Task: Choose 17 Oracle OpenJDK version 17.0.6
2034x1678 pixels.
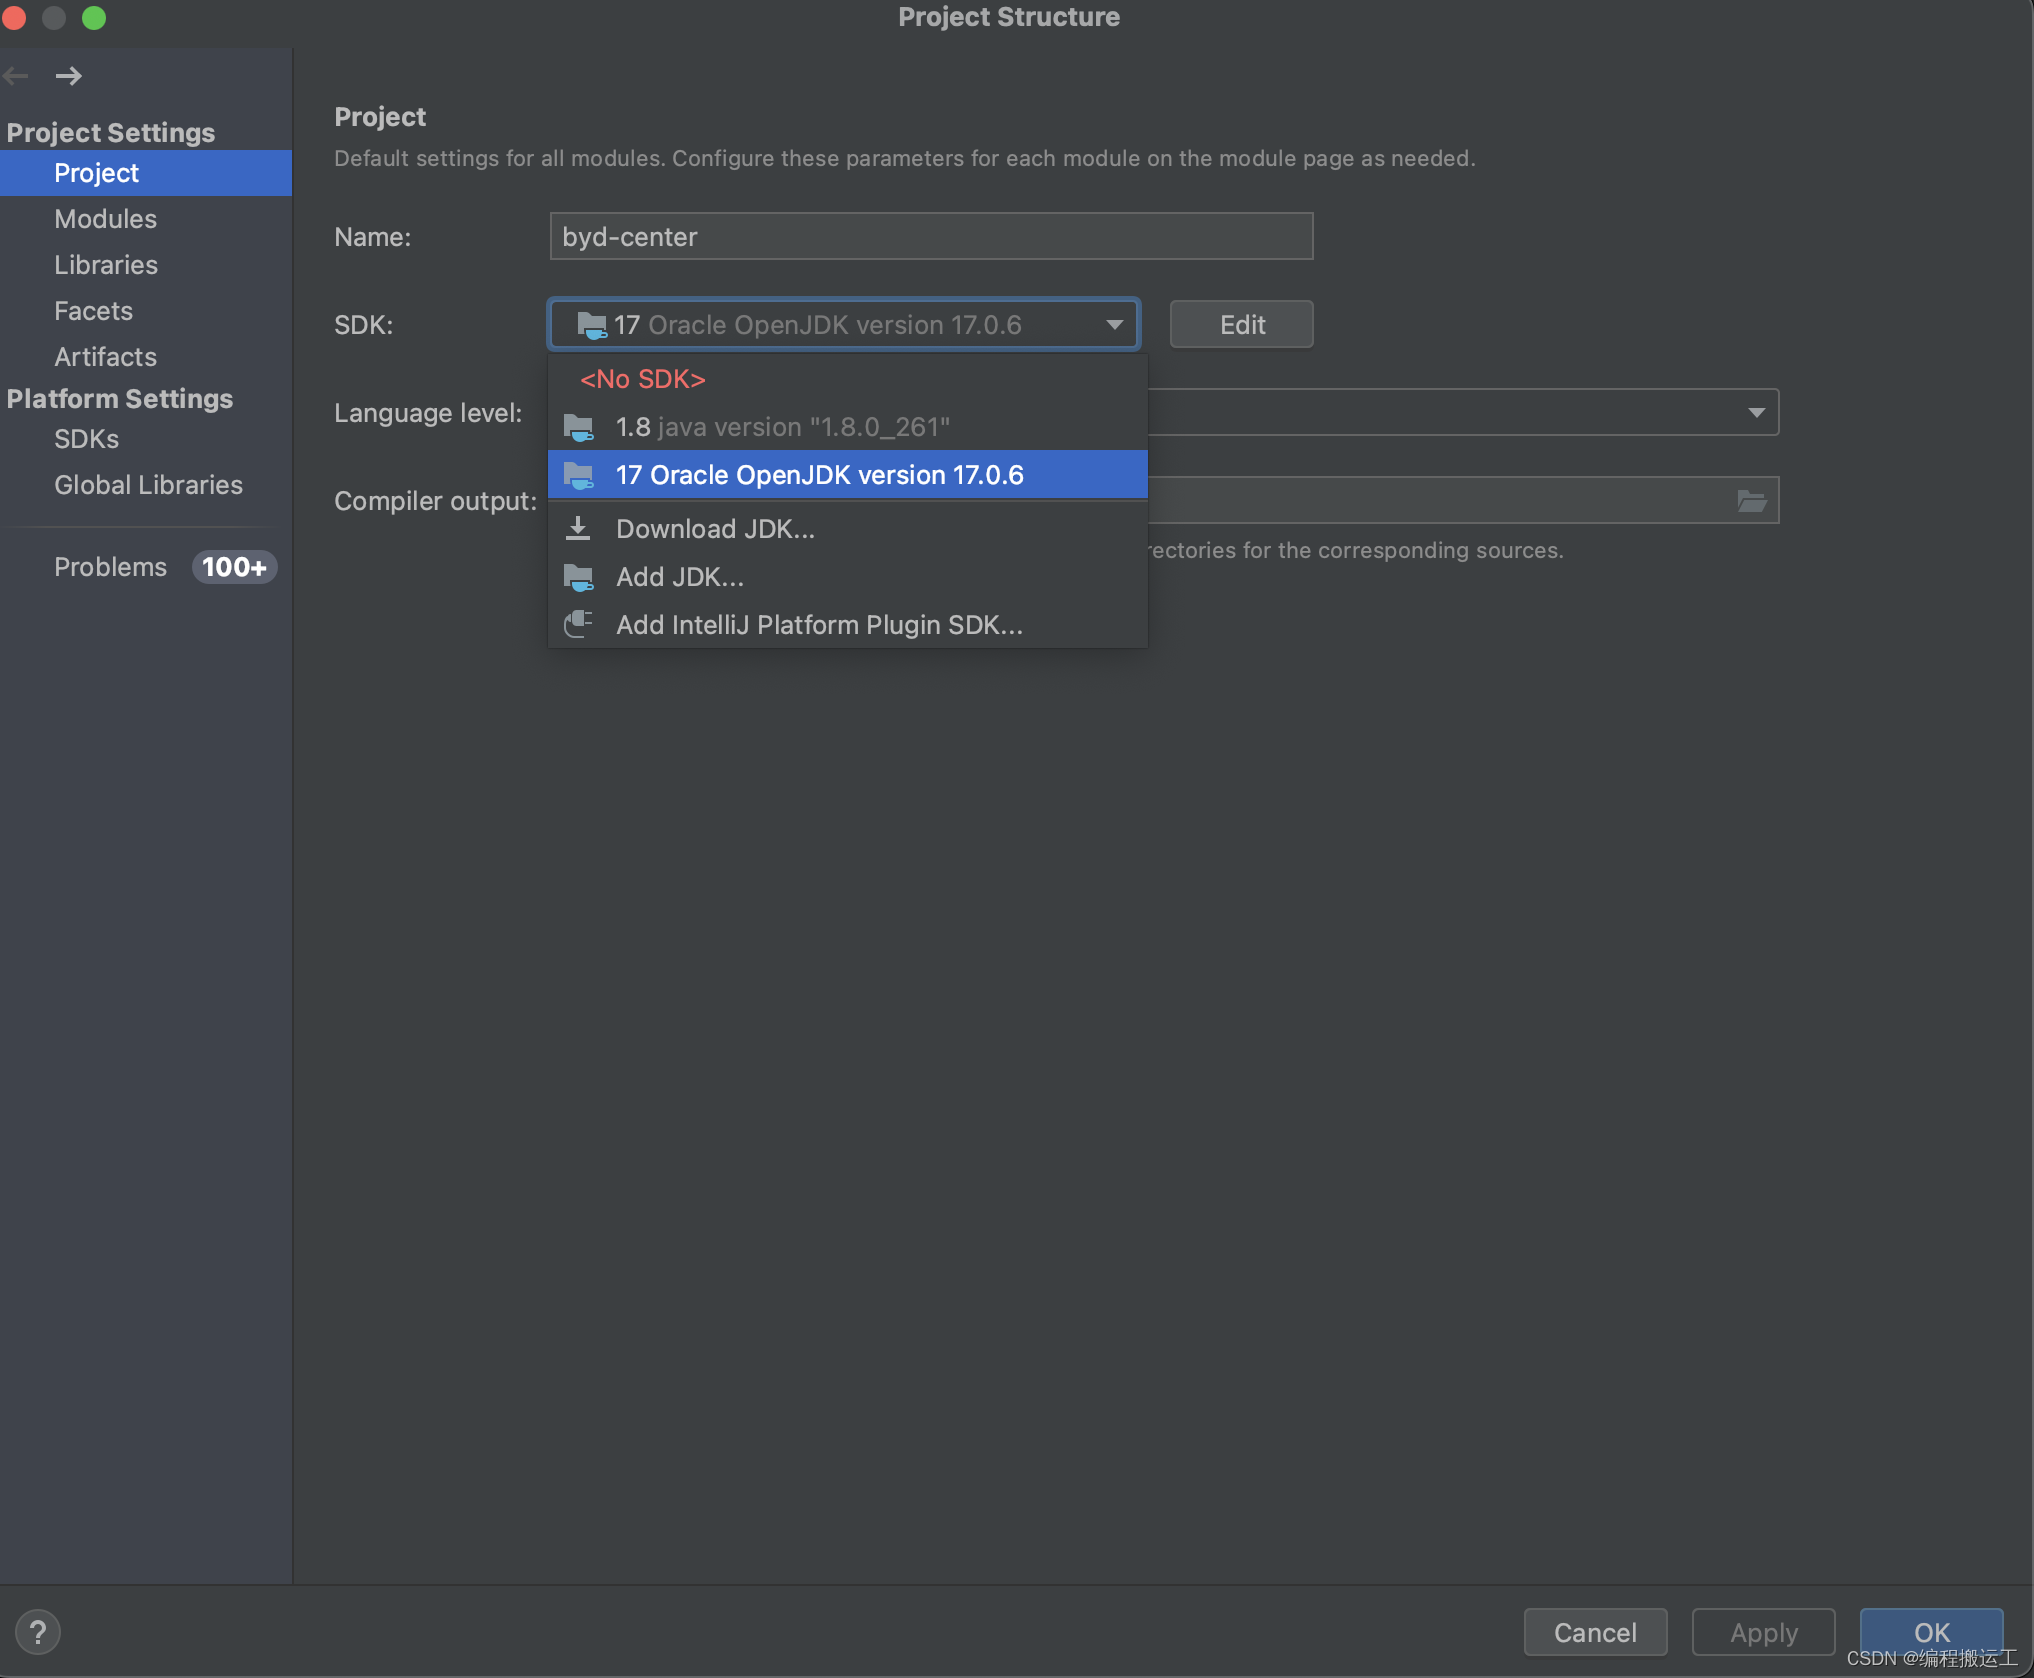Action: [819, 475]
